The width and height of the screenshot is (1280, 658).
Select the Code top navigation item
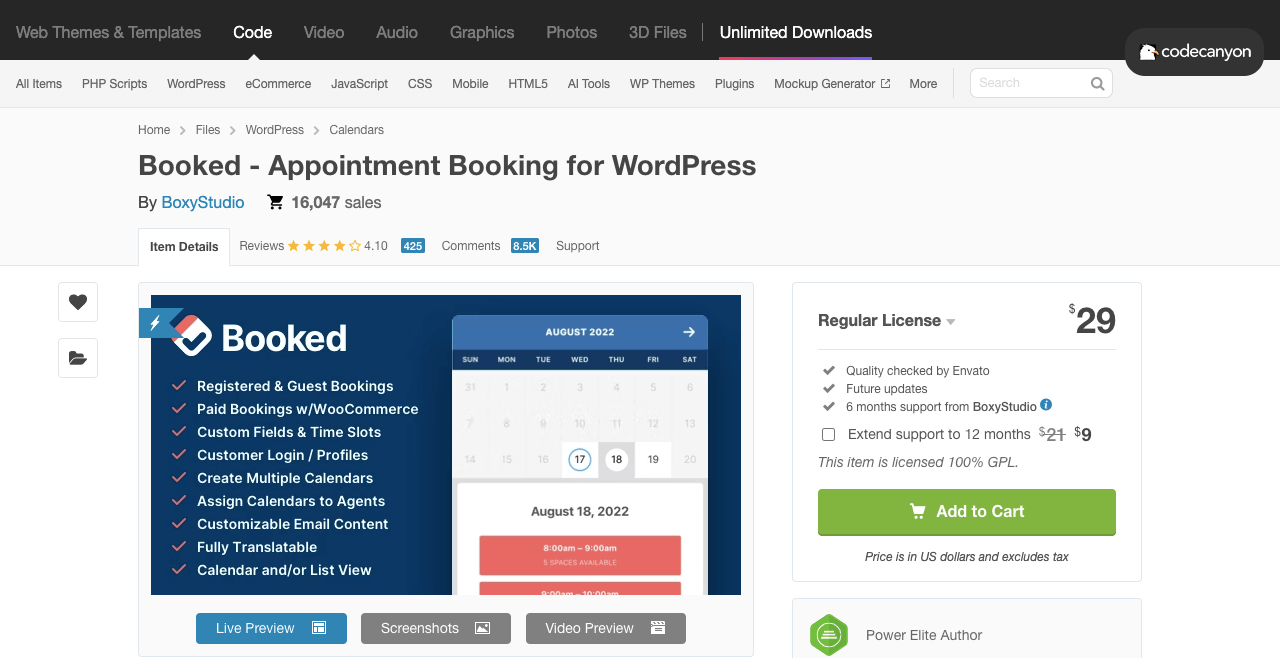[252, 32]
